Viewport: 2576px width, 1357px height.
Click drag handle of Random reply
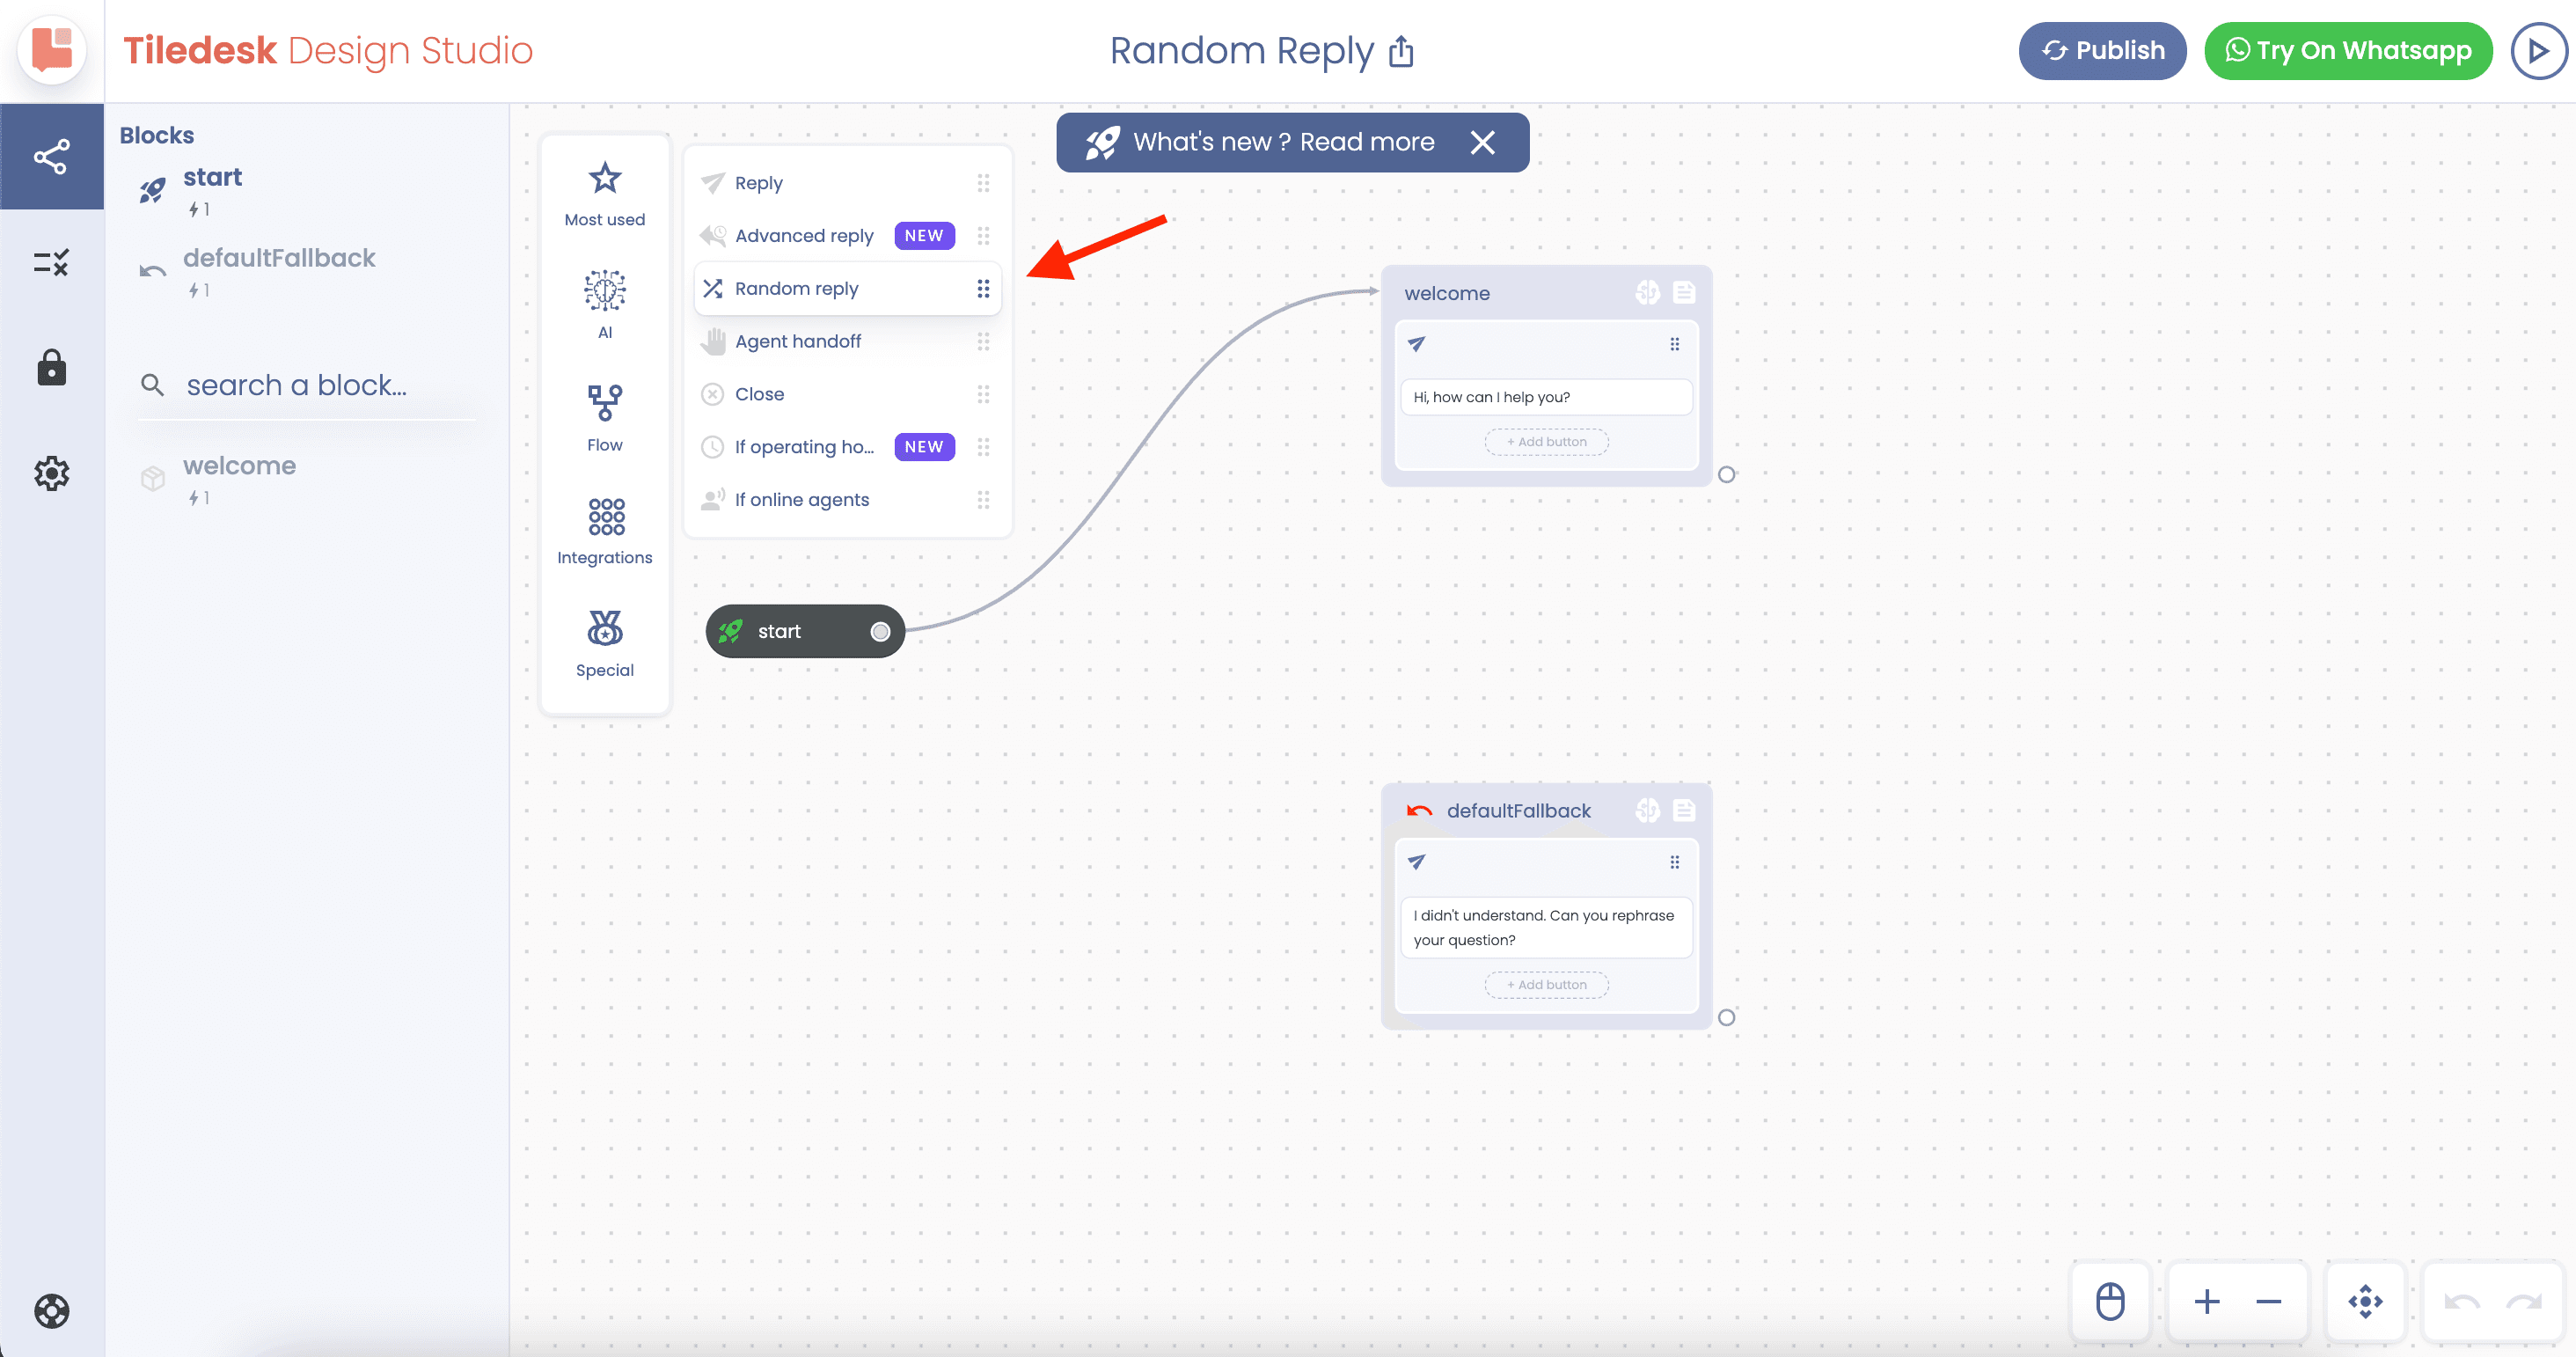[x=983, y=288]
